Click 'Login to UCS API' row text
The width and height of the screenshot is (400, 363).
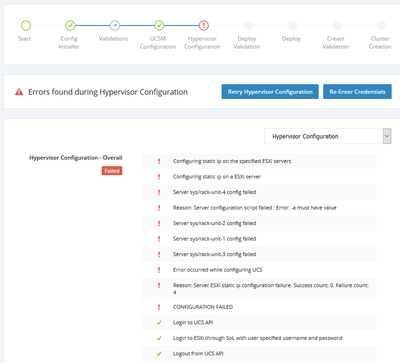pos(193,322)
